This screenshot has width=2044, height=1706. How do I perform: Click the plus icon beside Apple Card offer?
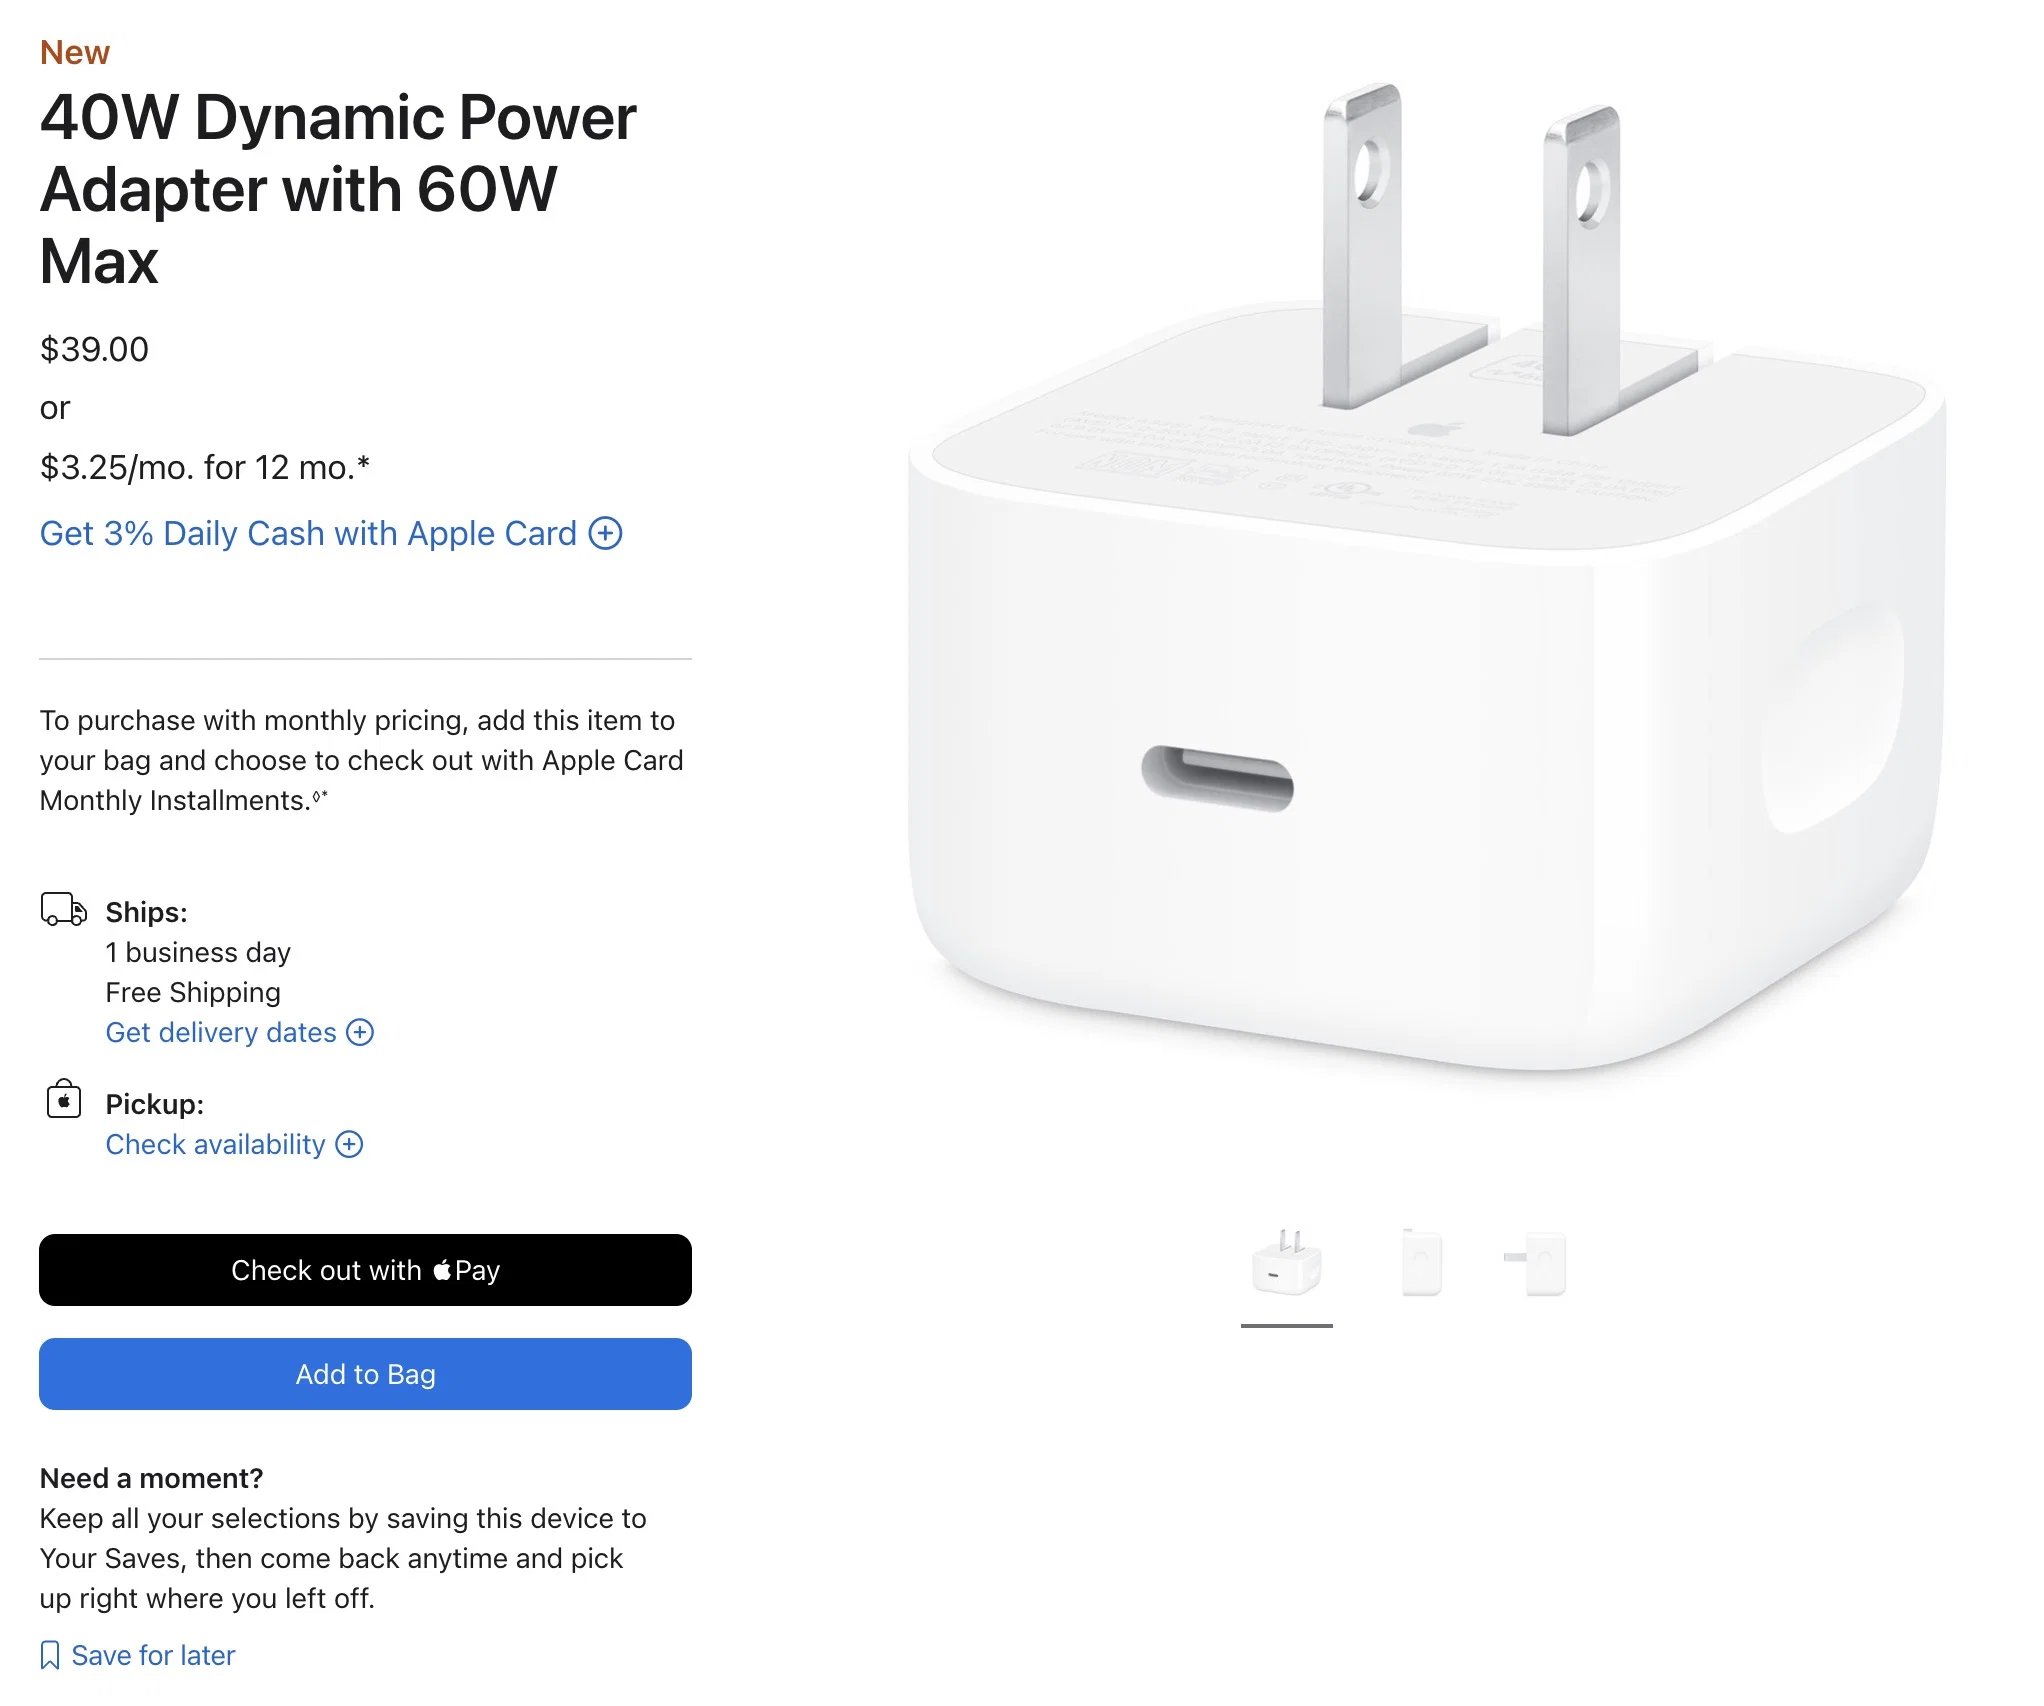[605, 533]
